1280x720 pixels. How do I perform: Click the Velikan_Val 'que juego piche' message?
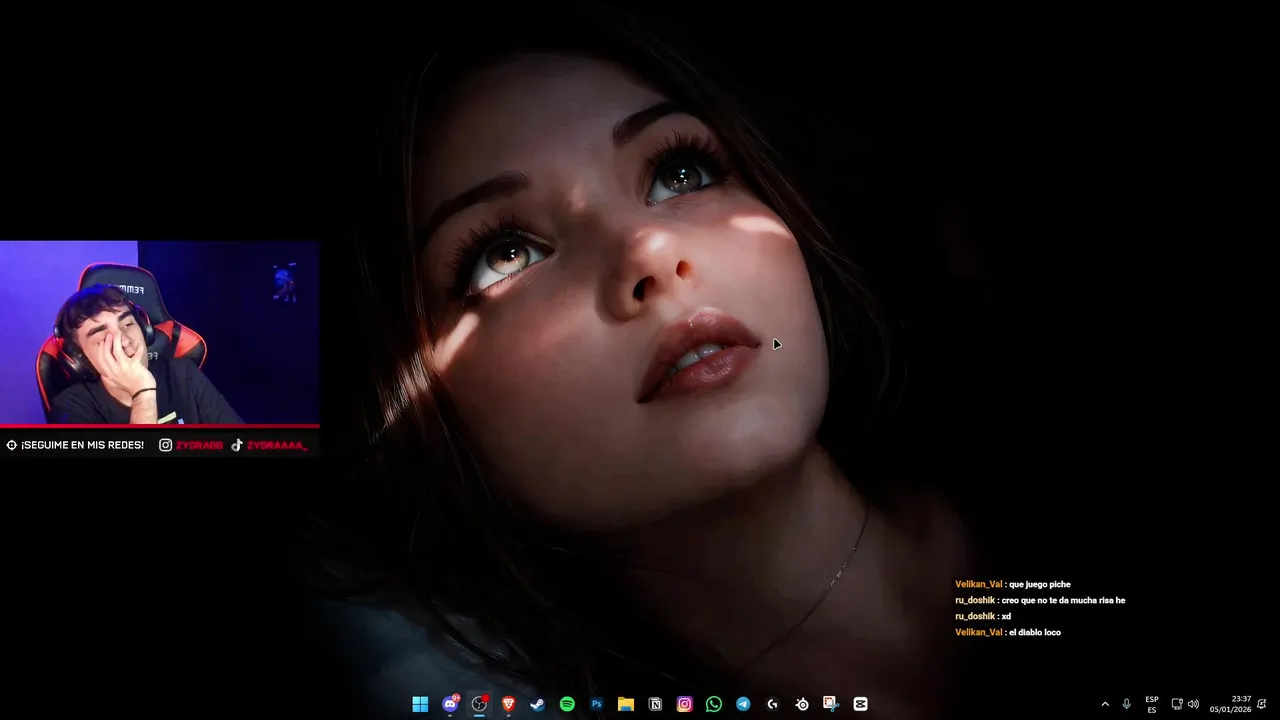(1012, 584)
